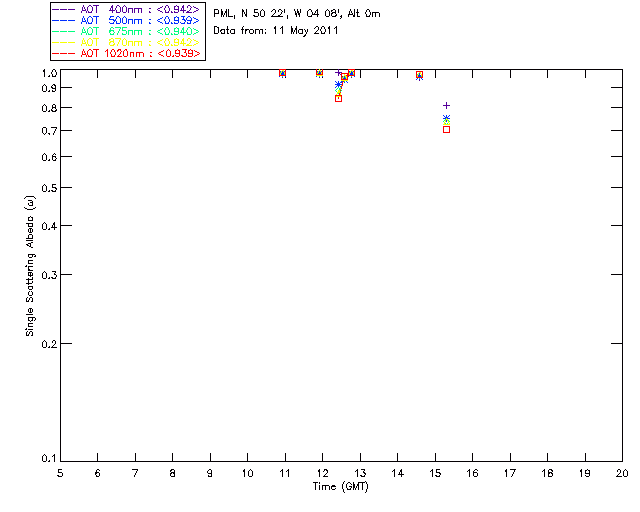Click x-axis tick label 6
This screenshot has height=512, width=640.
98,473
